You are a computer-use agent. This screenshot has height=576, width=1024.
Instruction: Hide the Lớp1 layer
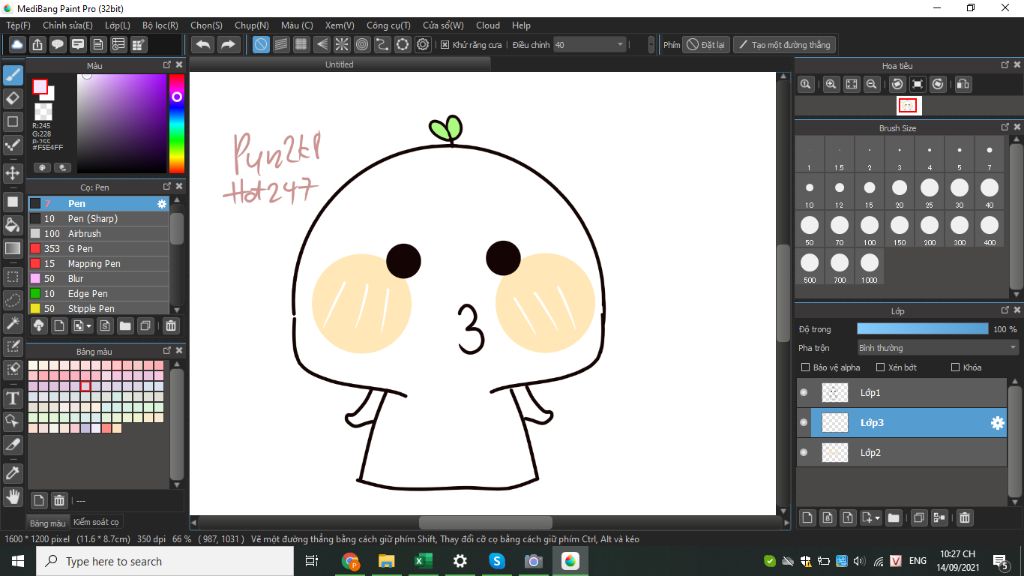pos(804,392)
